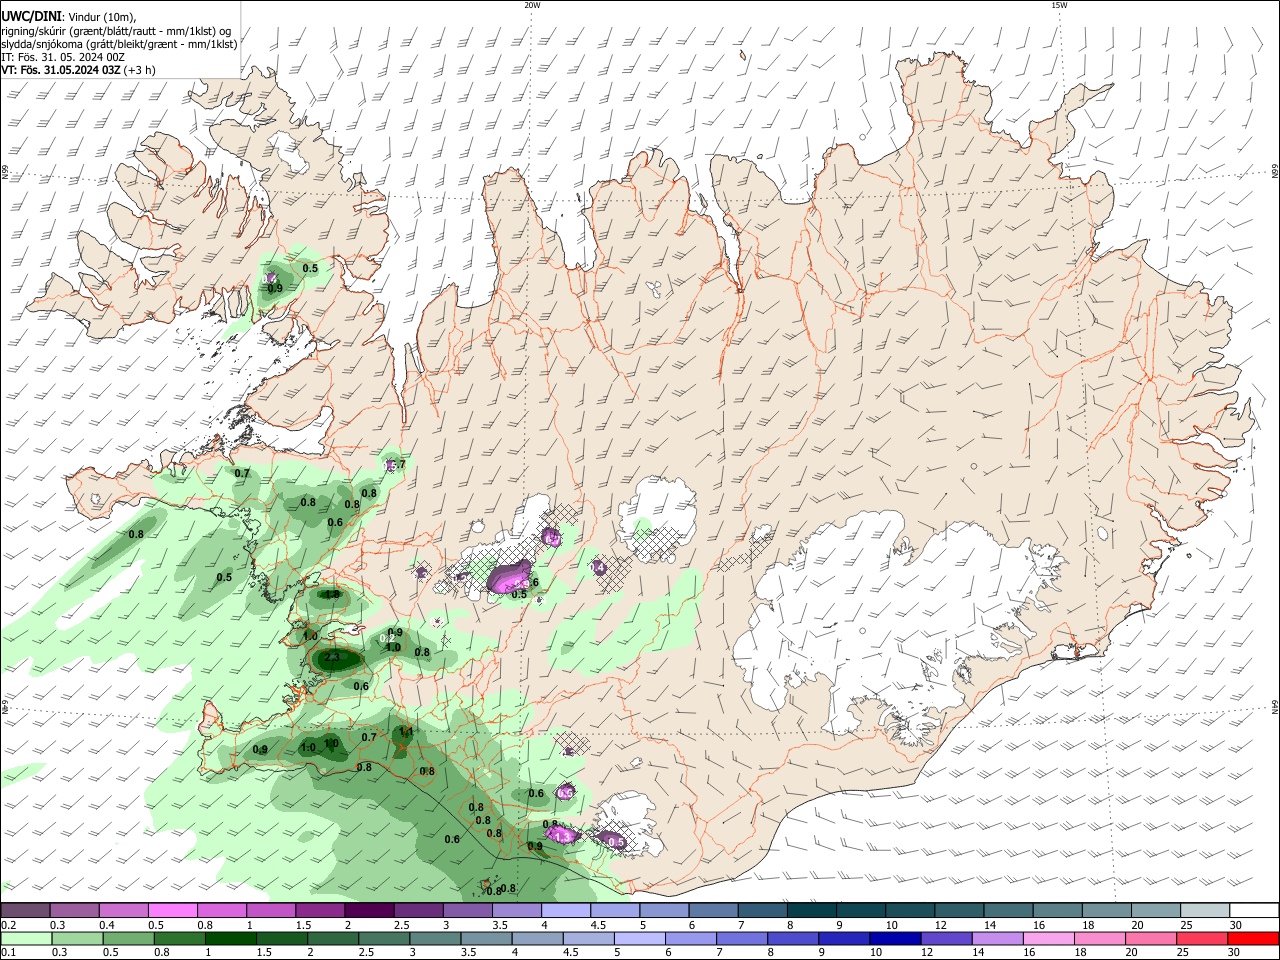Click the dark teal snow swatch between 9 and 10

tap(860, 910)
